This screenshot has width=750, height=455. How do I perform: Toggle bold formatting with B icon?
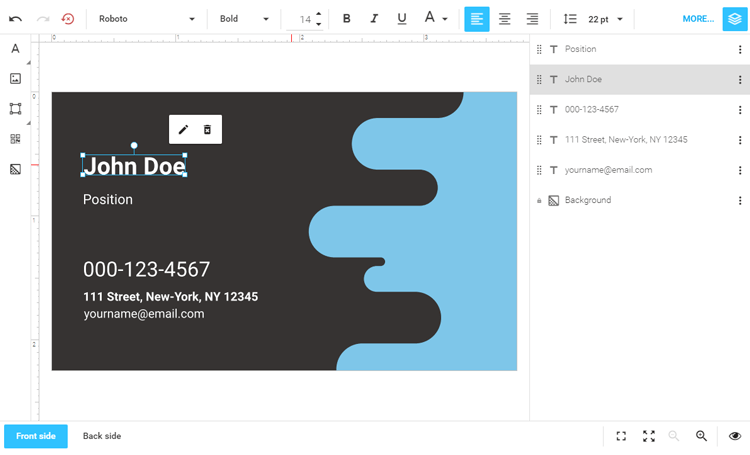[347, 19]
